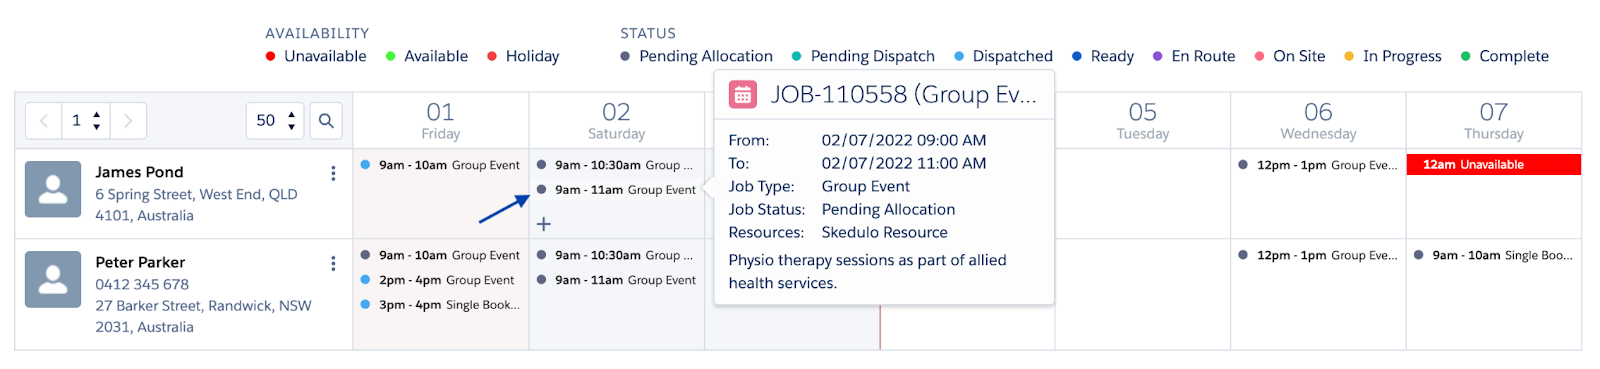The image size is (1600, 369).
Task: Go to previous page with left chevron
Action: 44,121
